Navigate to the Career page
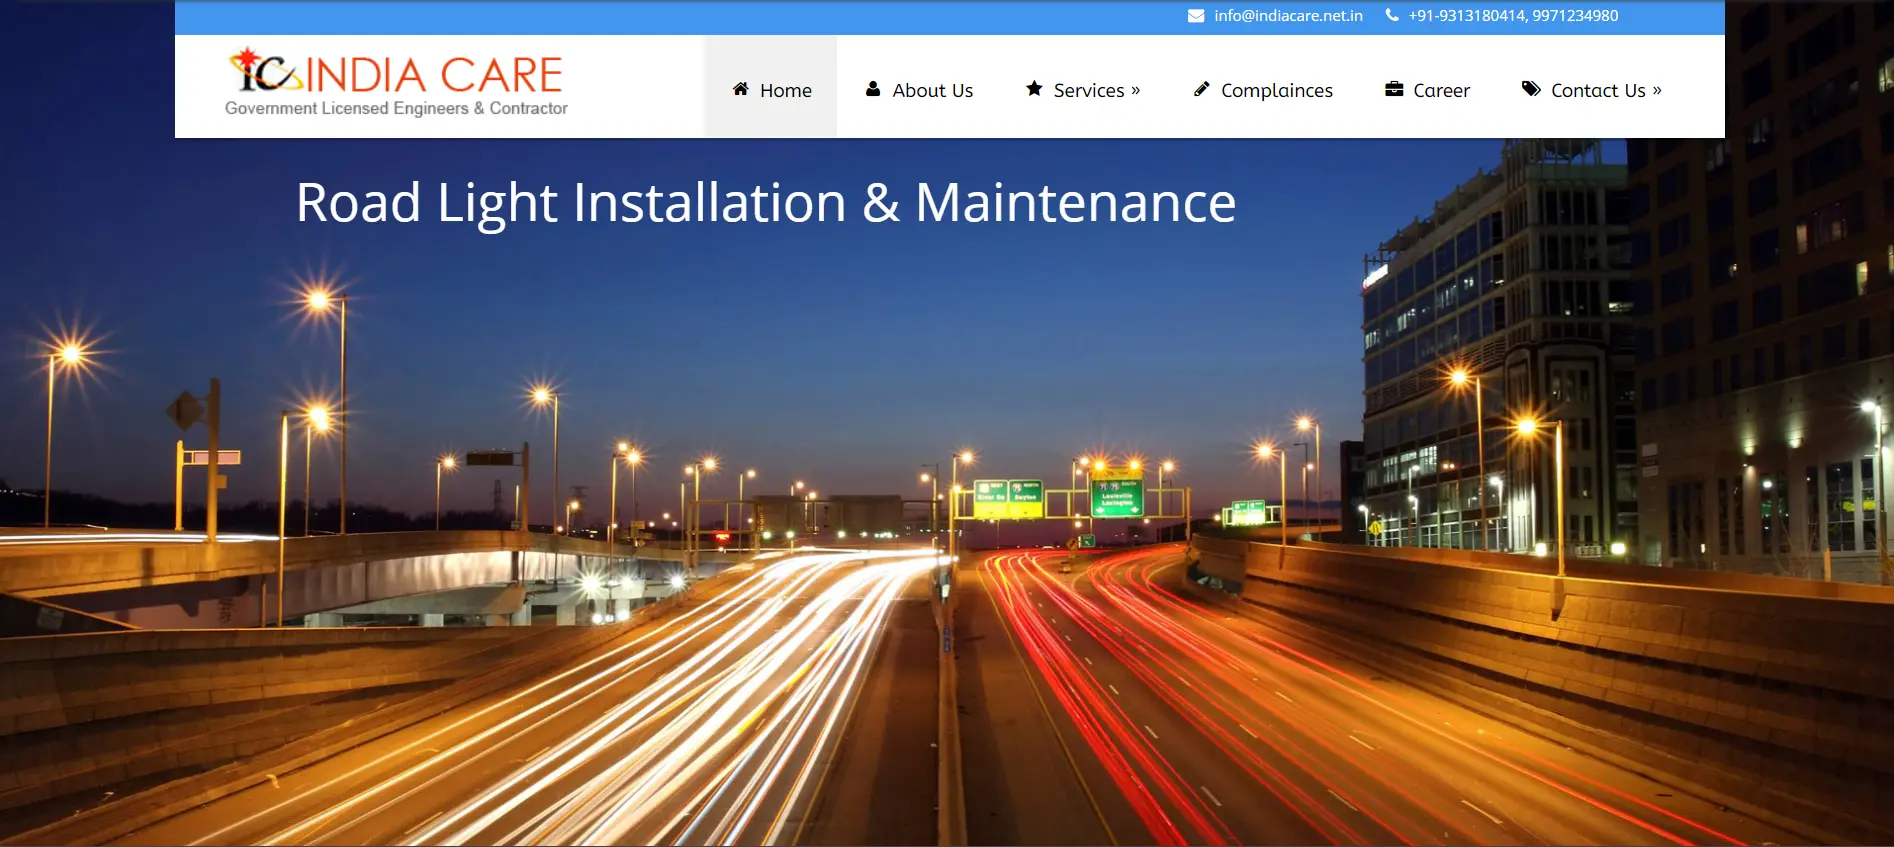The width and height of the screenshot is (1894, 847). click(x=1441, y=91)
